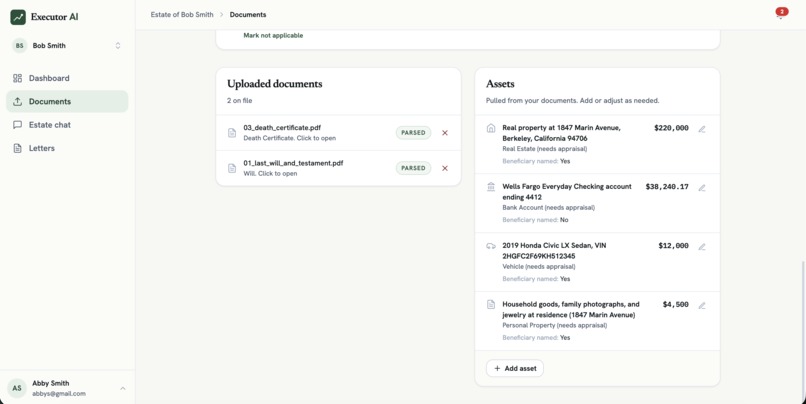Click the $38,240.17 value
Image resolution: width=806 pixels, height=404 pixels.
click(x=667, y=187)
